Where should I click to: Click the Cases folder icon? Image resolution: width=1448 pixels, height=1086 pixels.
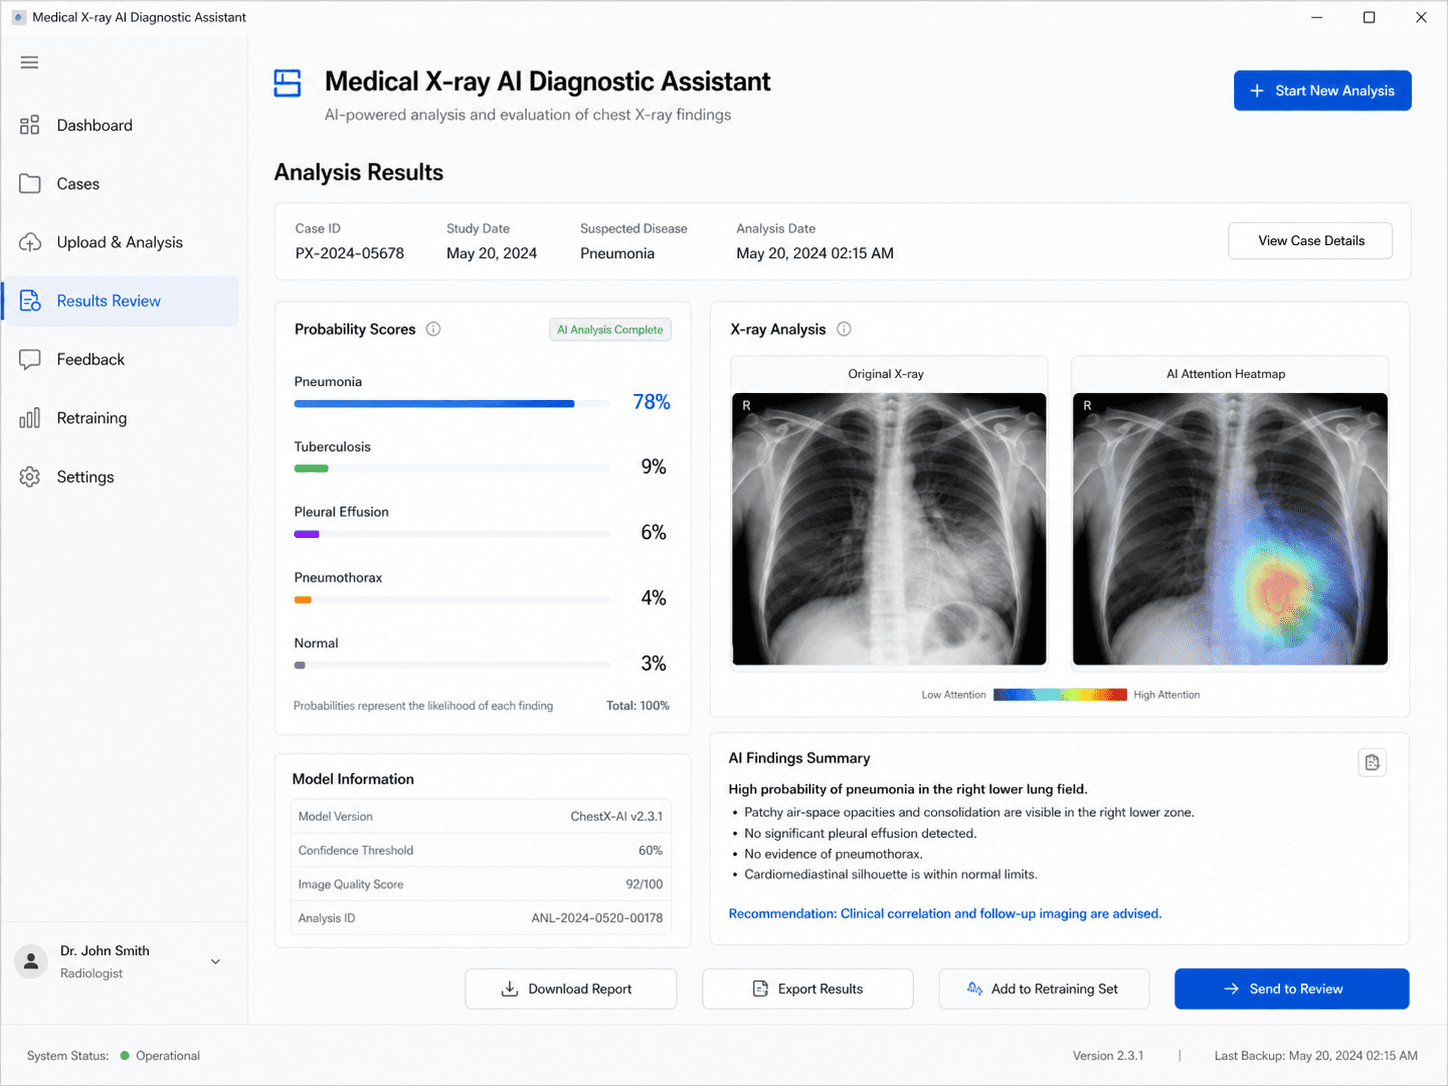[30, 184]
